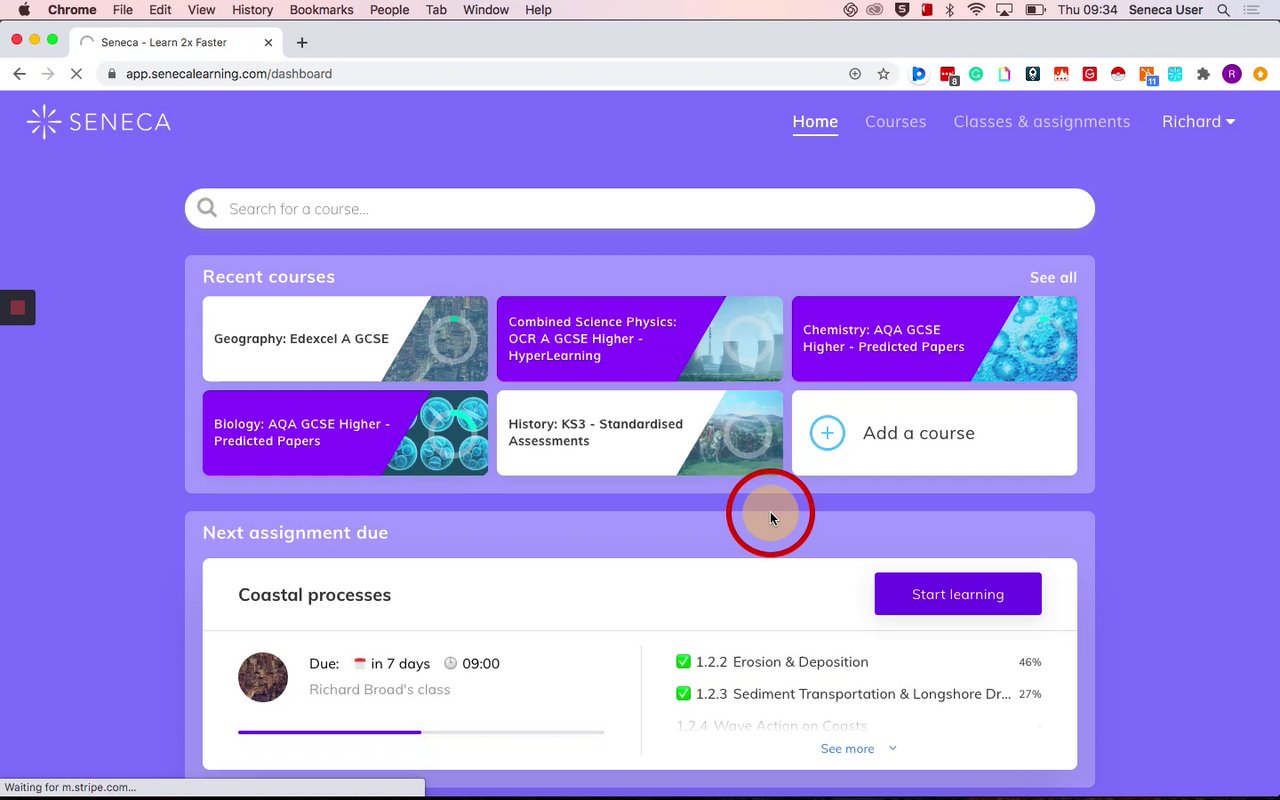Open the Wi-Fi menu bar icon
The image size is (1280, 800).
click(x=976, y=10)
